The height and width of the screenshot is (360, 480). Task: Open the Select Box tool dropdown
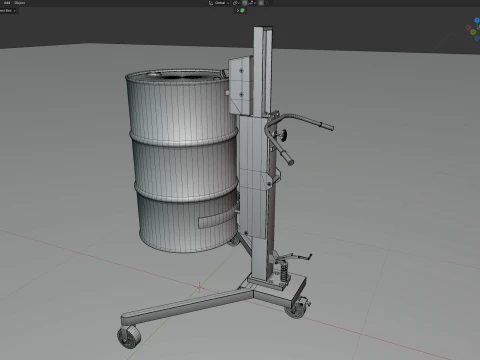point(7,11)
